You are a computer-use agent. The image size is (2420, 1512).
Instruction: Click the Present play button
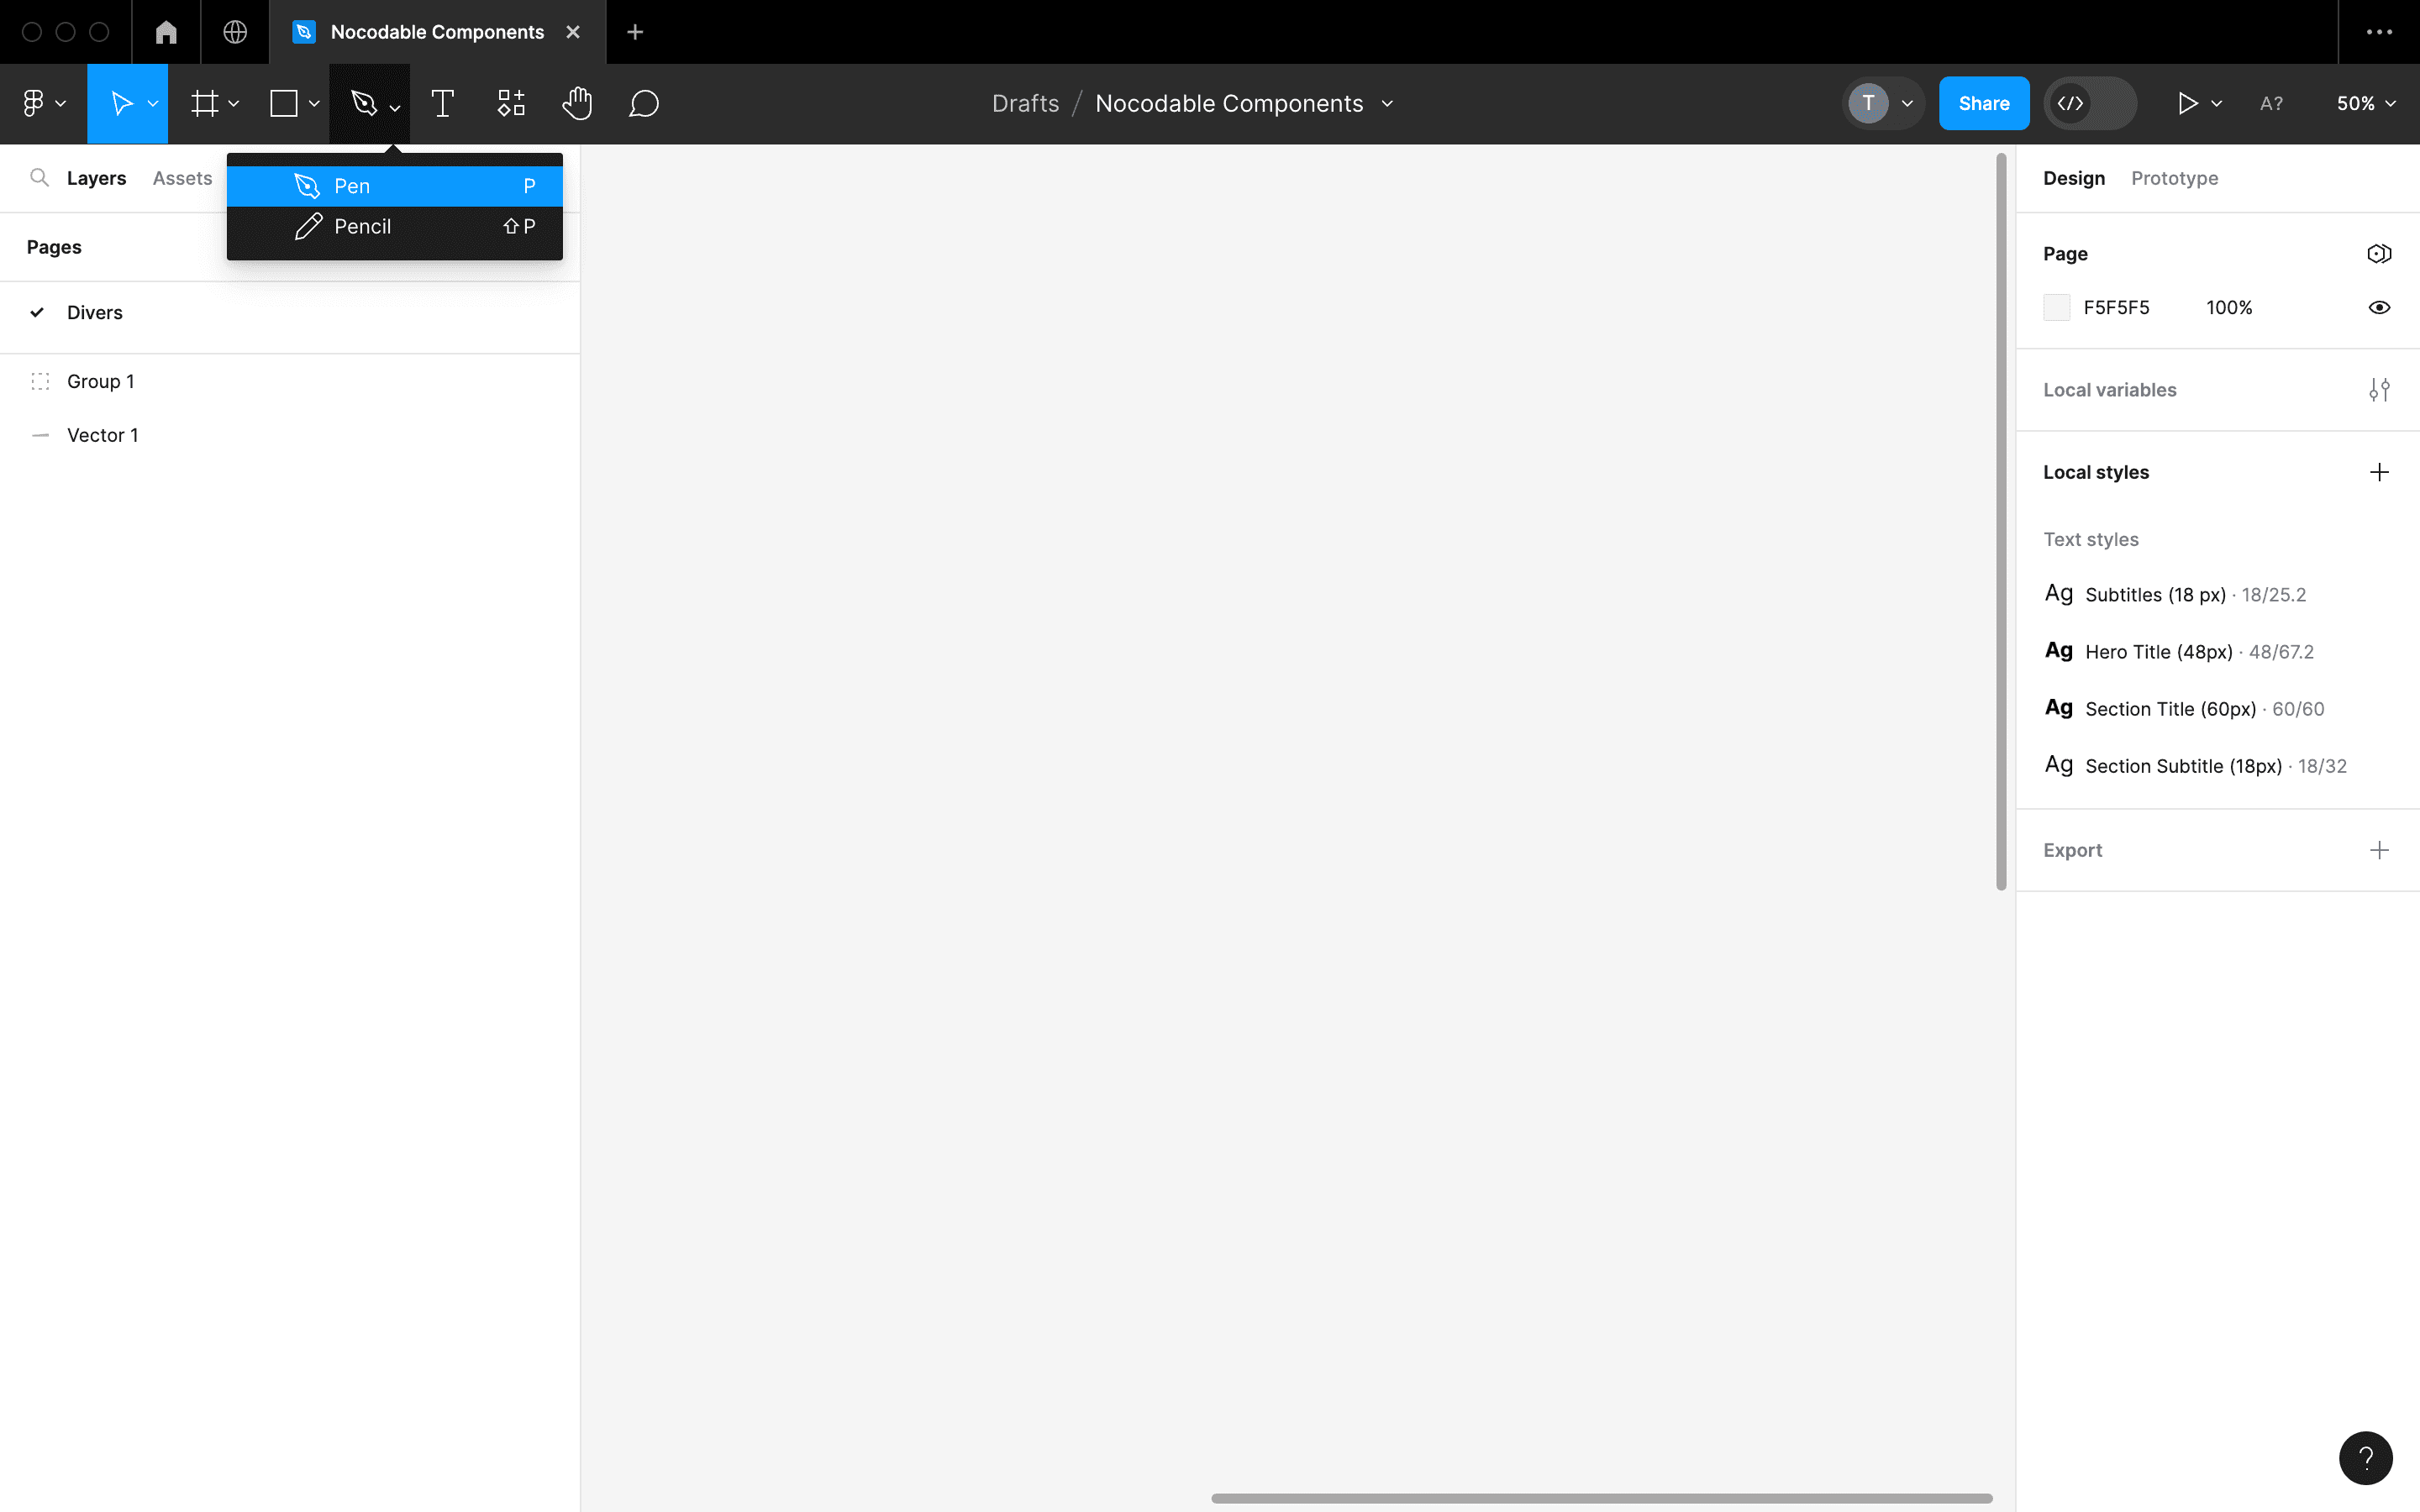(x=2187, y=103)
